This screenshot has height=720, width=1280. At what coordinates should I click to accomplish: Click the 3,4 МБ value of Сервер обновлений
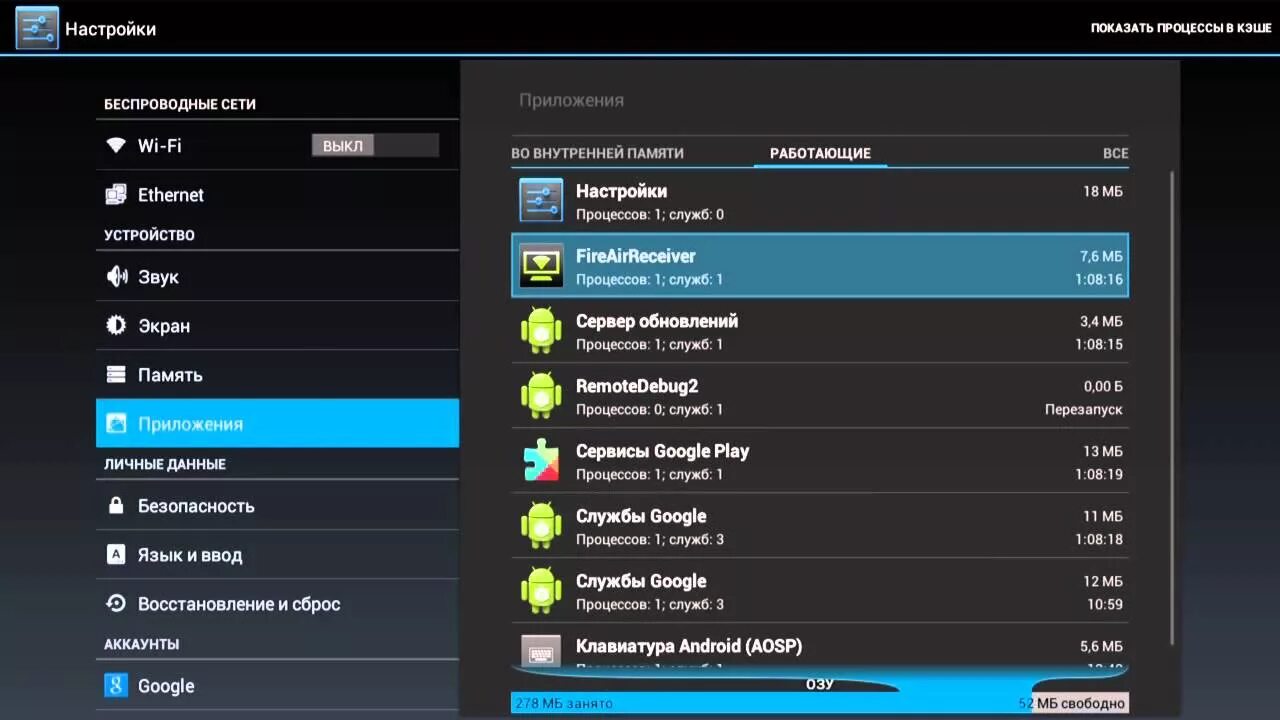1101,321
